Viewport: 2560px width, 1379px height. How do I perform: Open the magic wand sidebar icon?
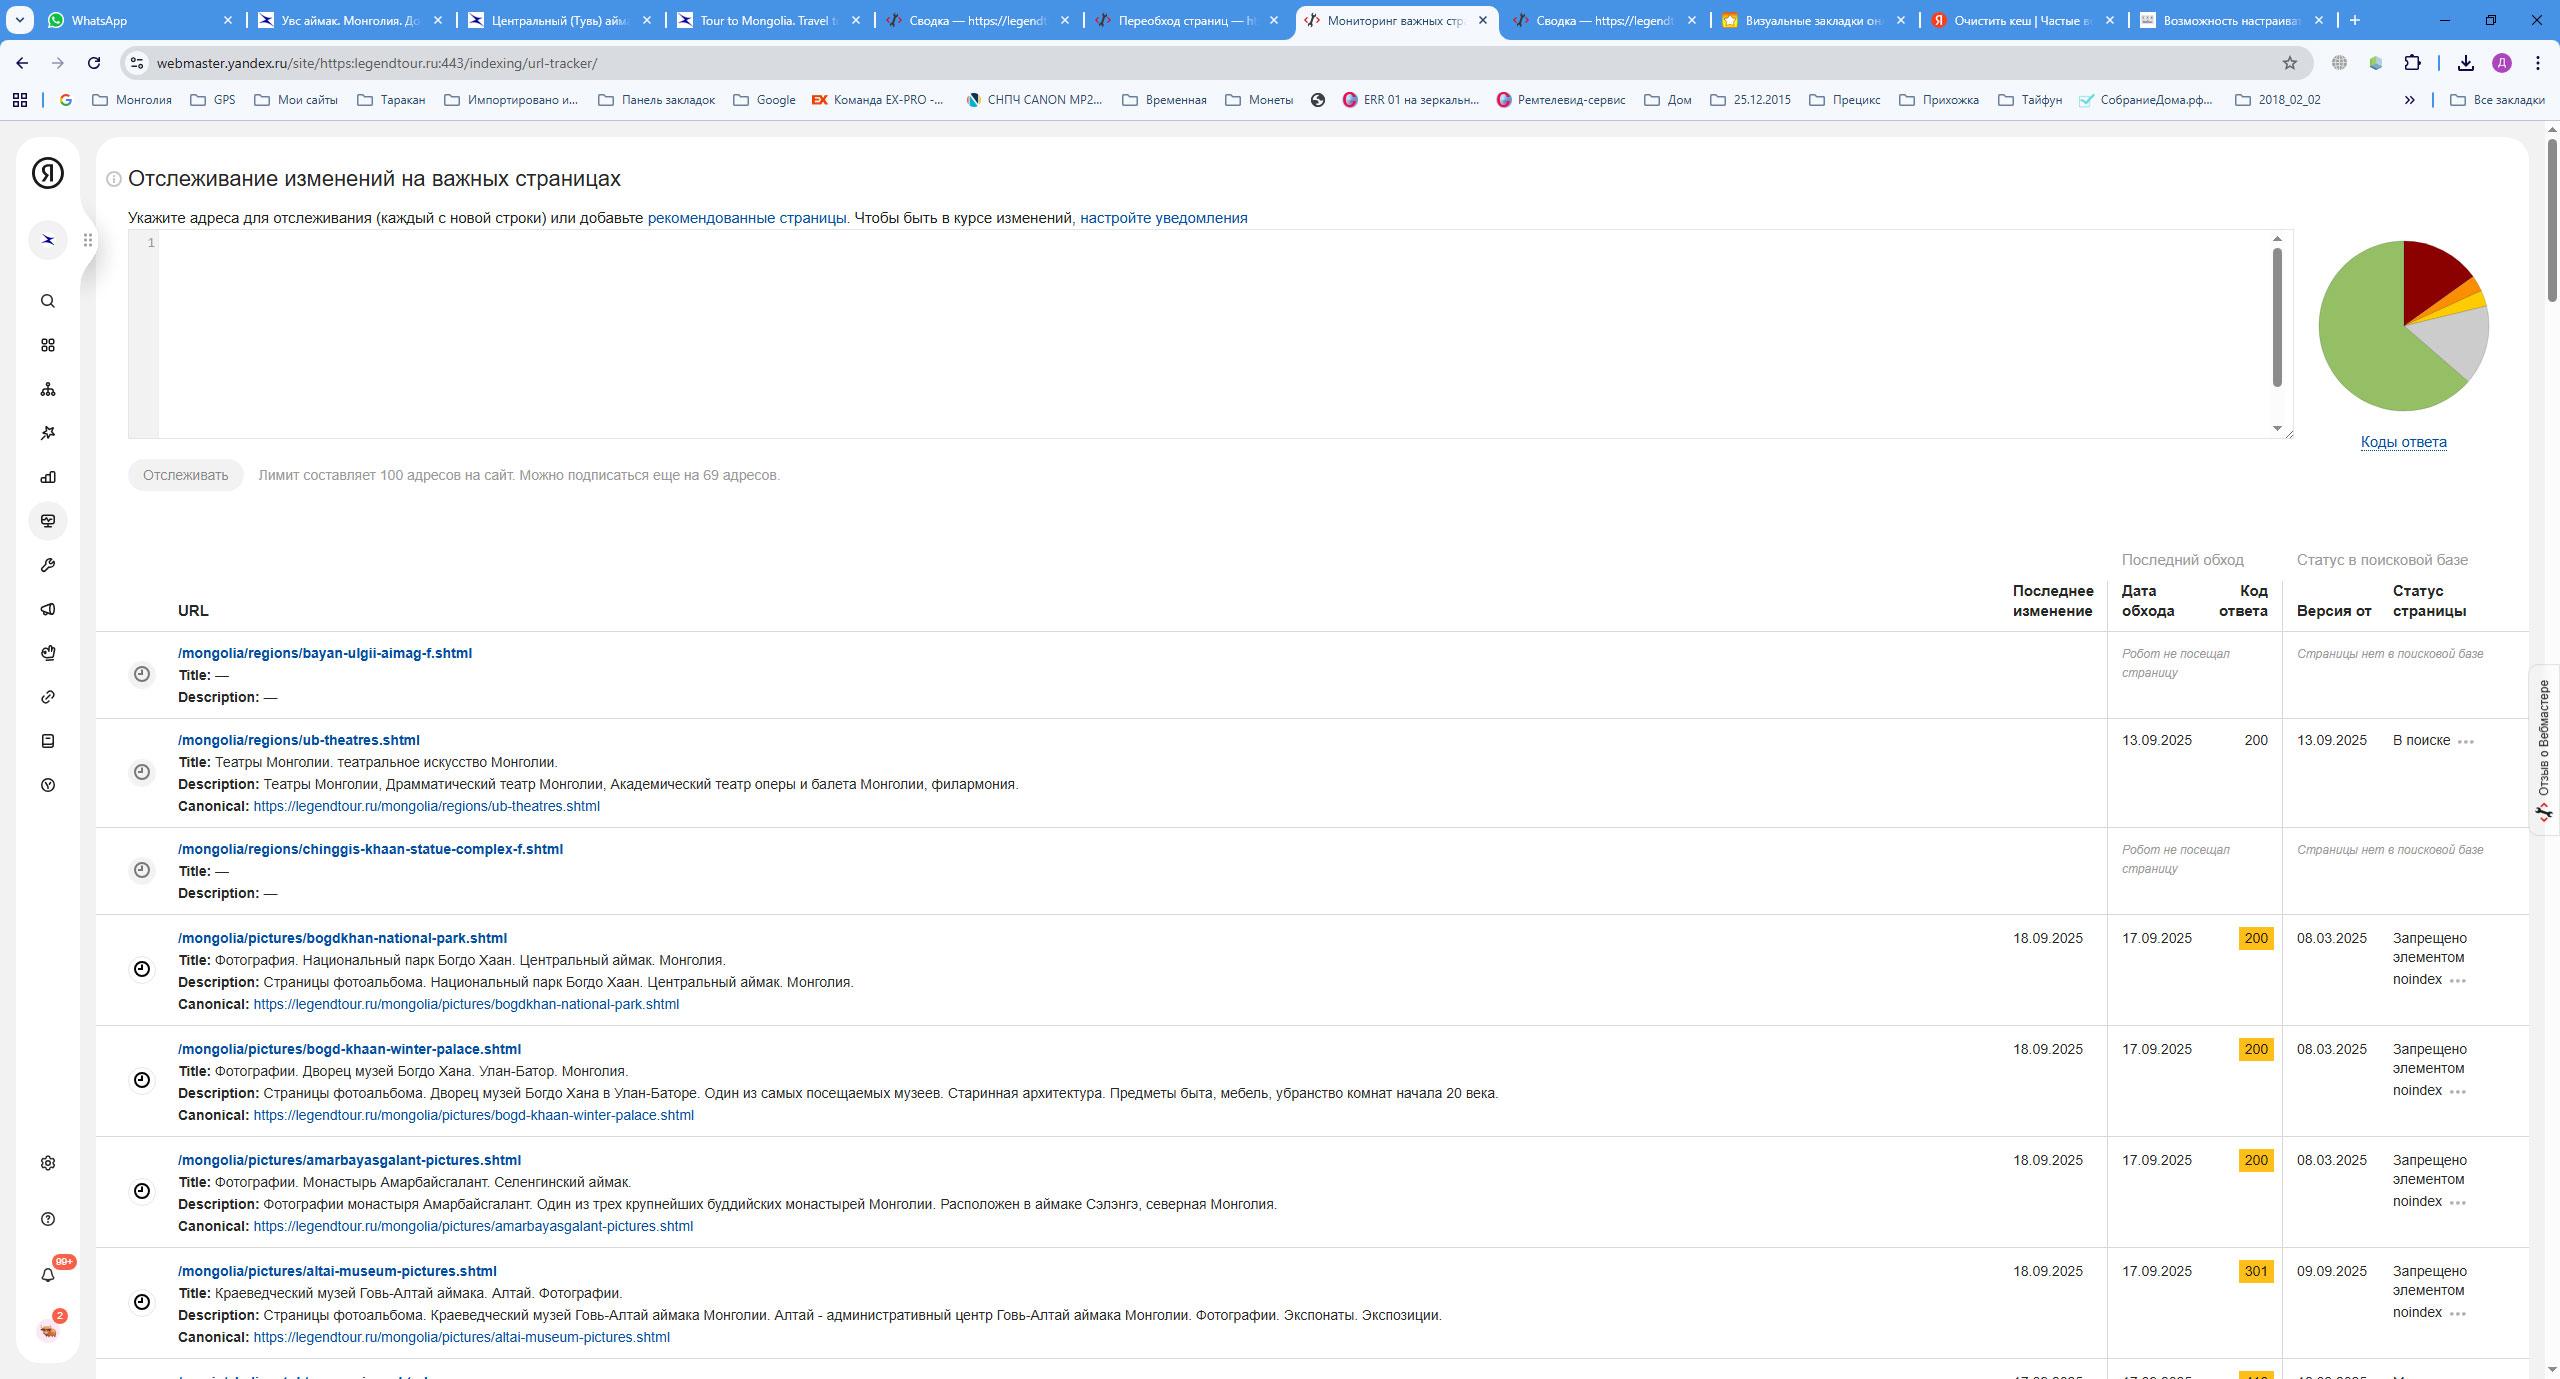(x=48, y=433)
